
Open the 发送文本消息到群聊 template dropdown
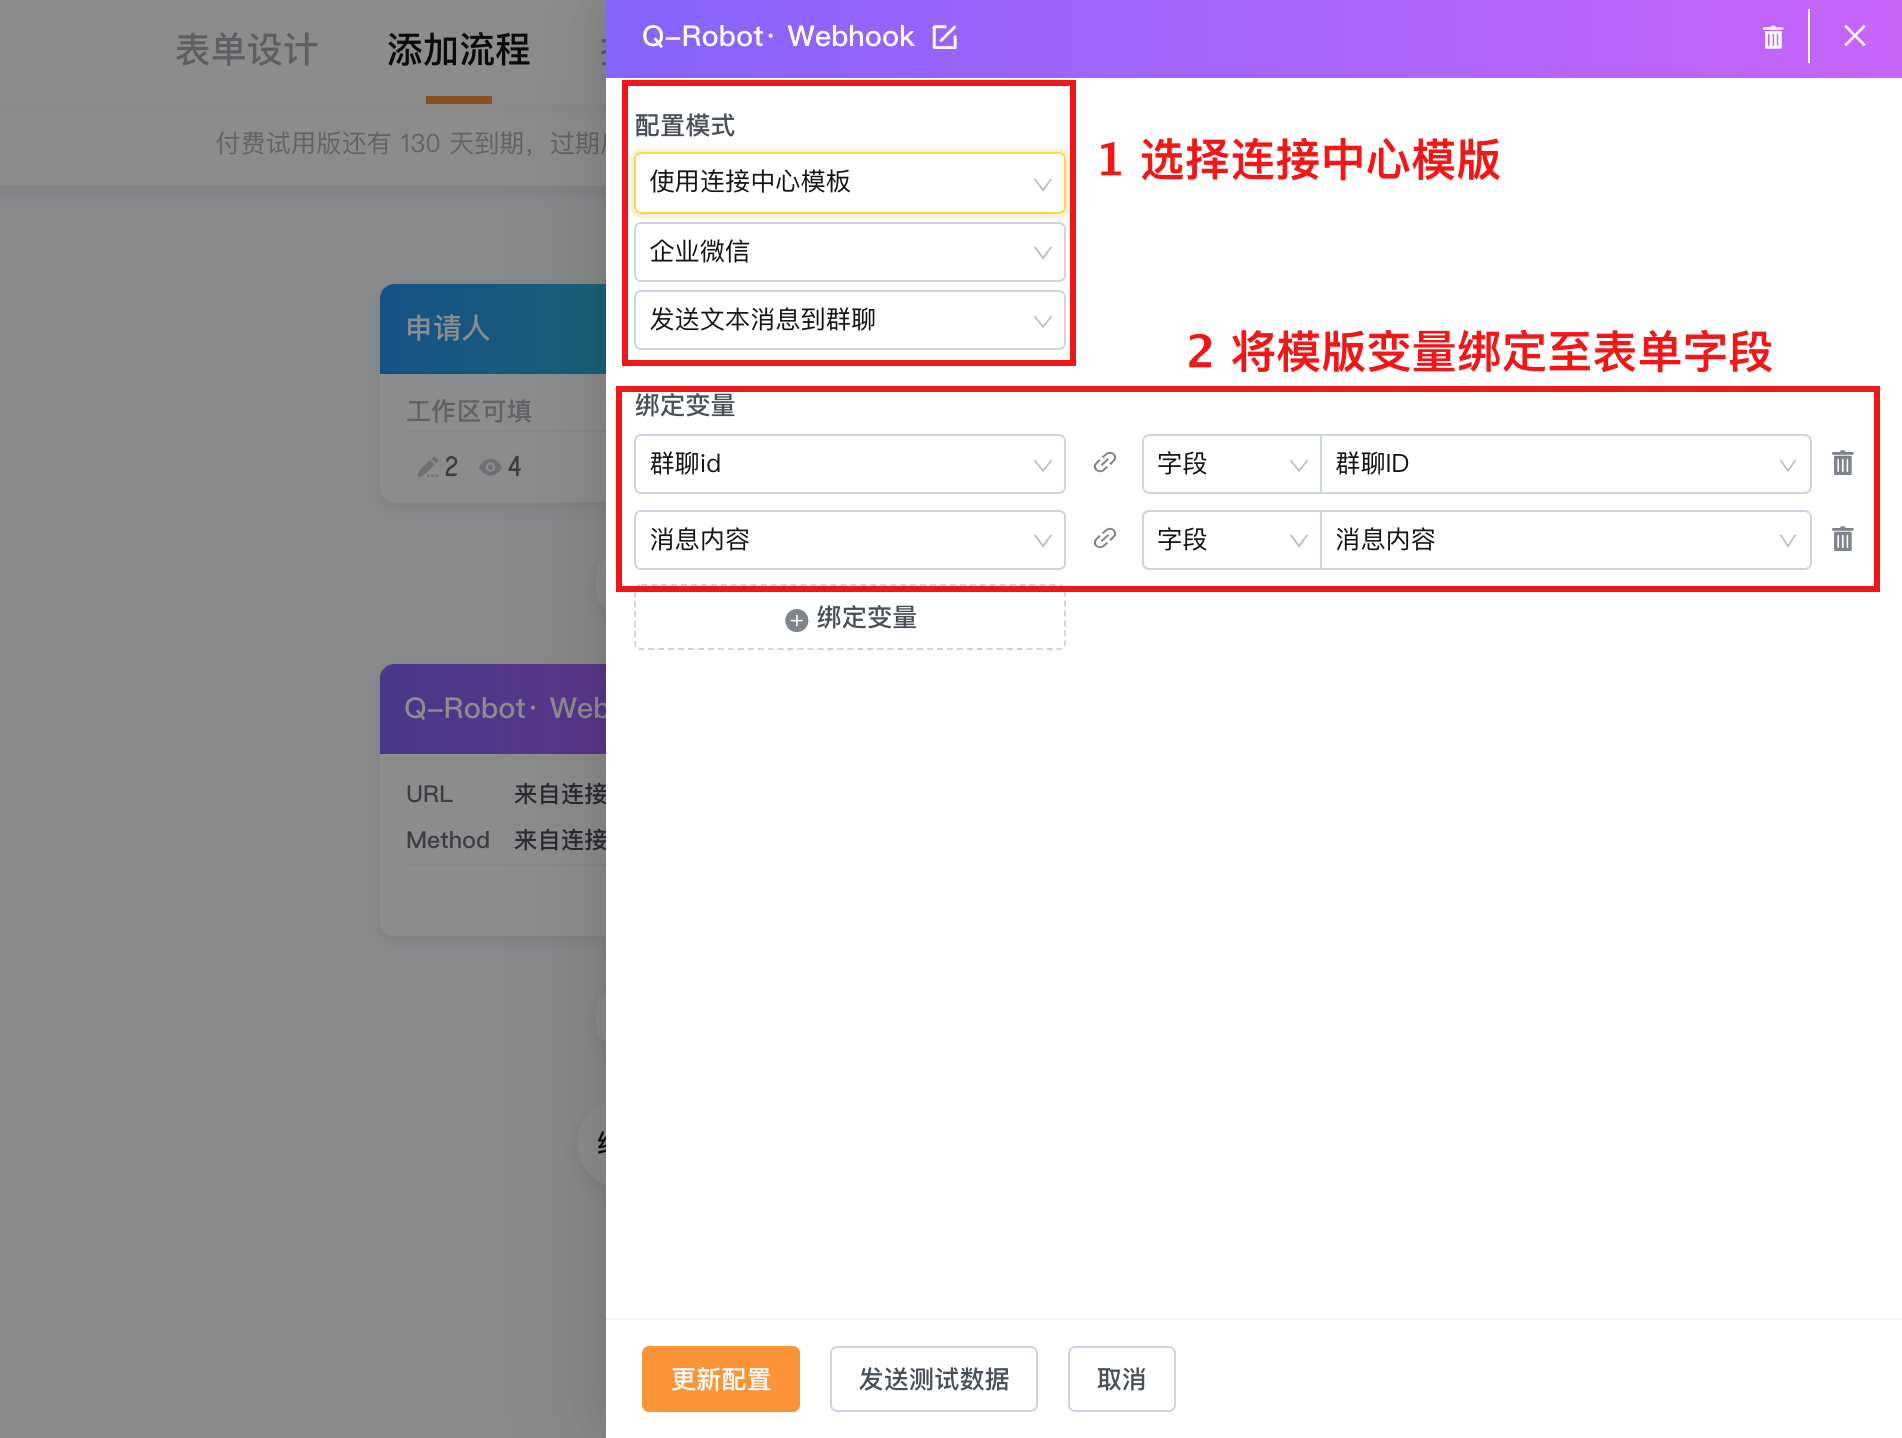[850, 320]
